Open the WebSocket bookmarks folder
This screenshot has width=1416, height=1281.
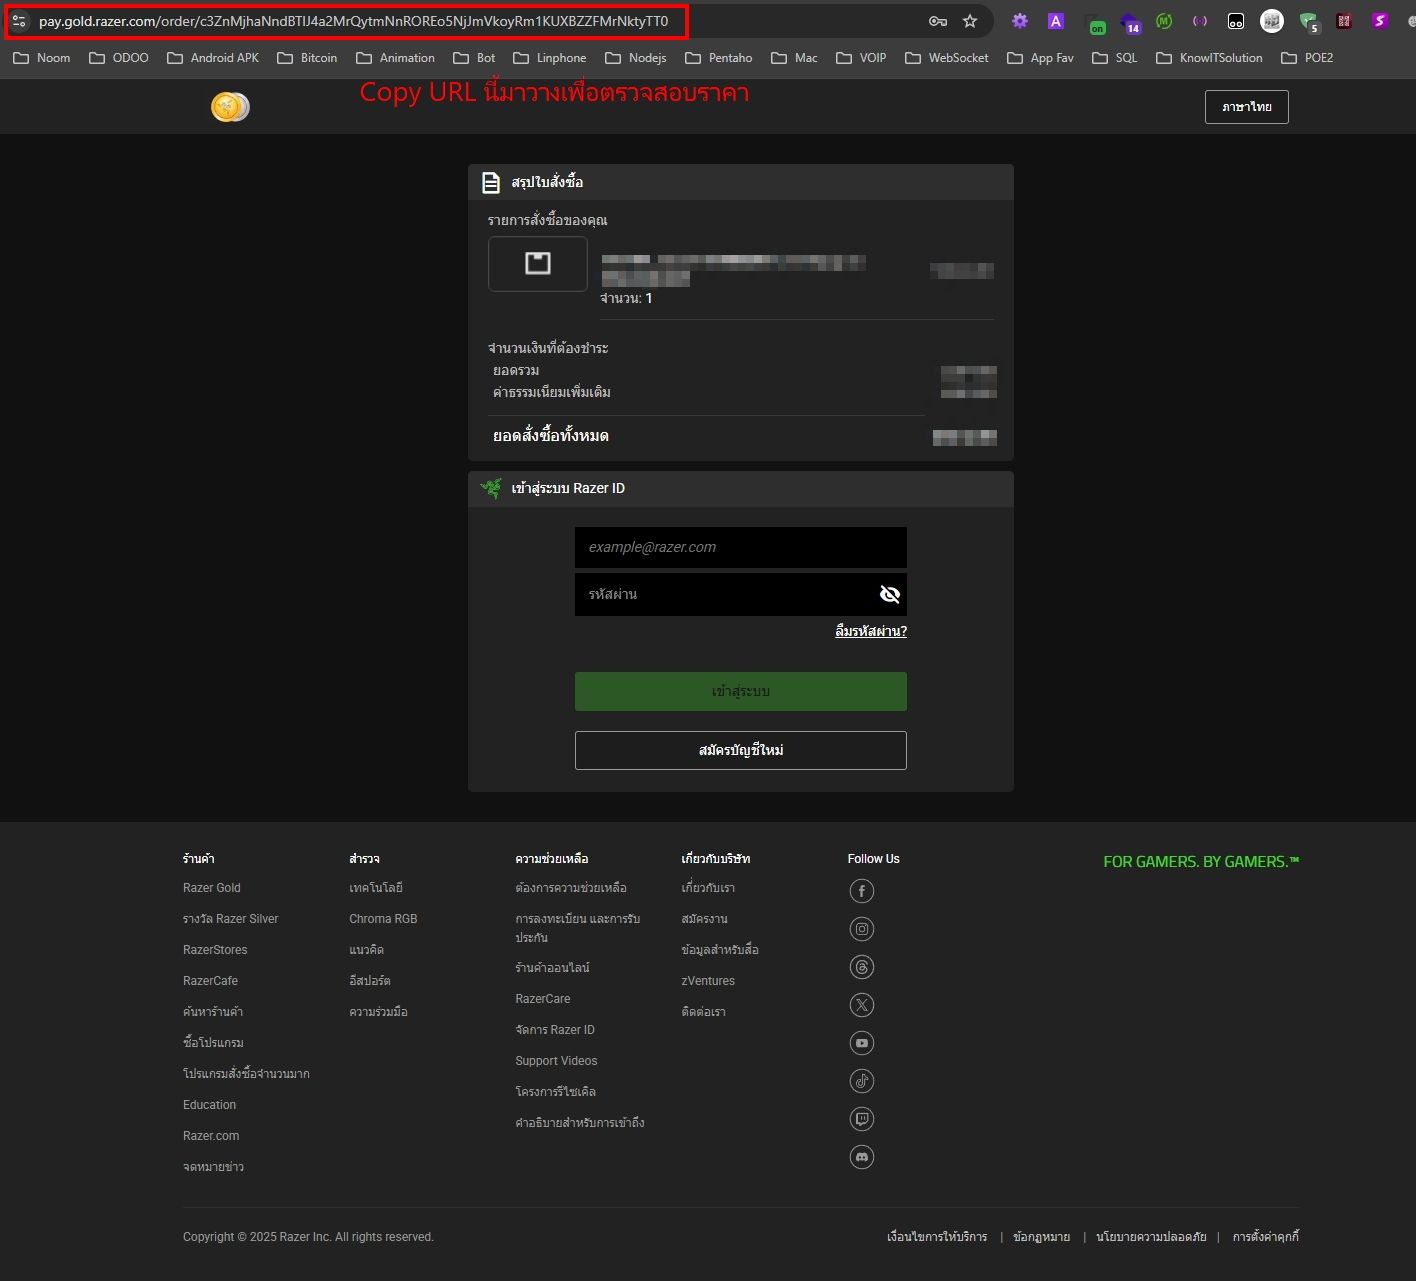point(947,58)
